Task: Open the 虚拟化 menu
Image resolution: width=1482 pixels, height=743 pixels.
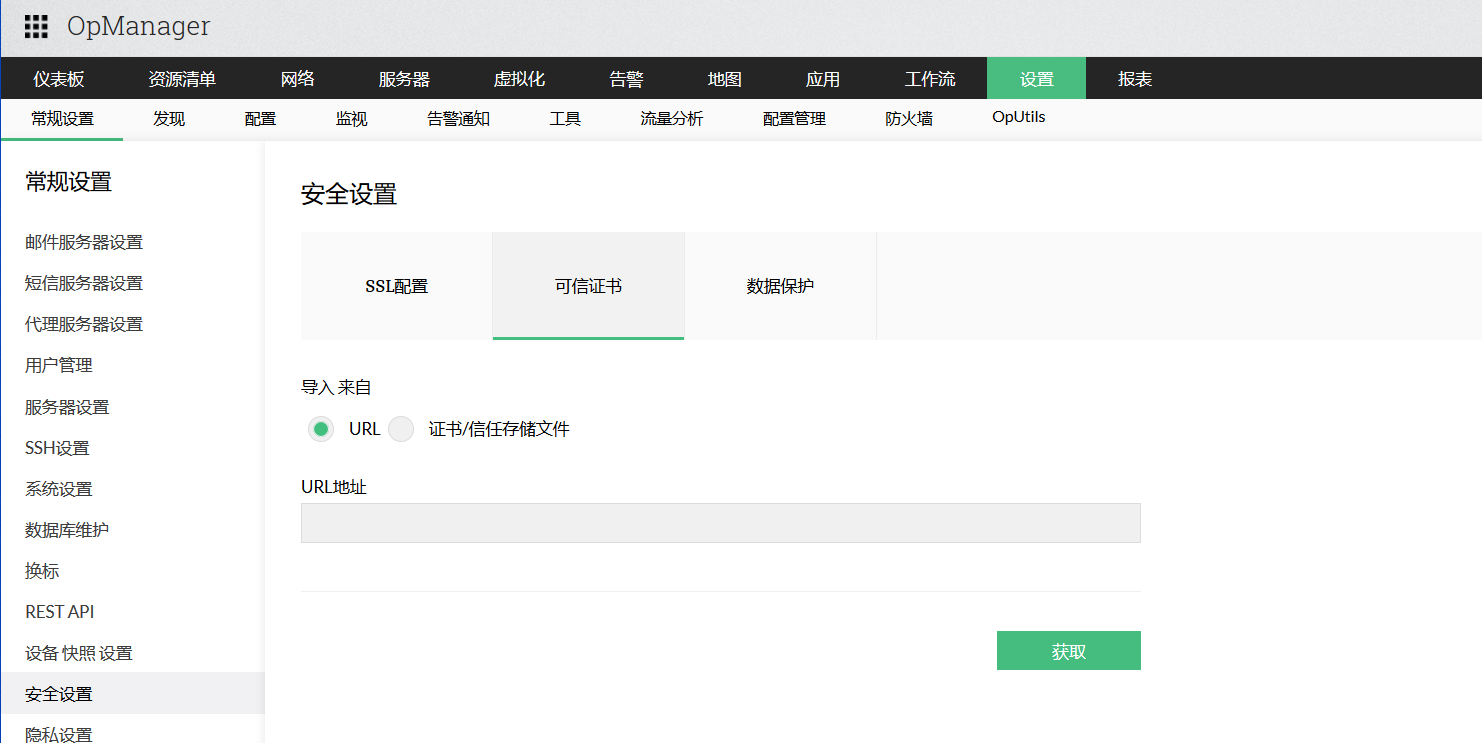Action: 519,78
